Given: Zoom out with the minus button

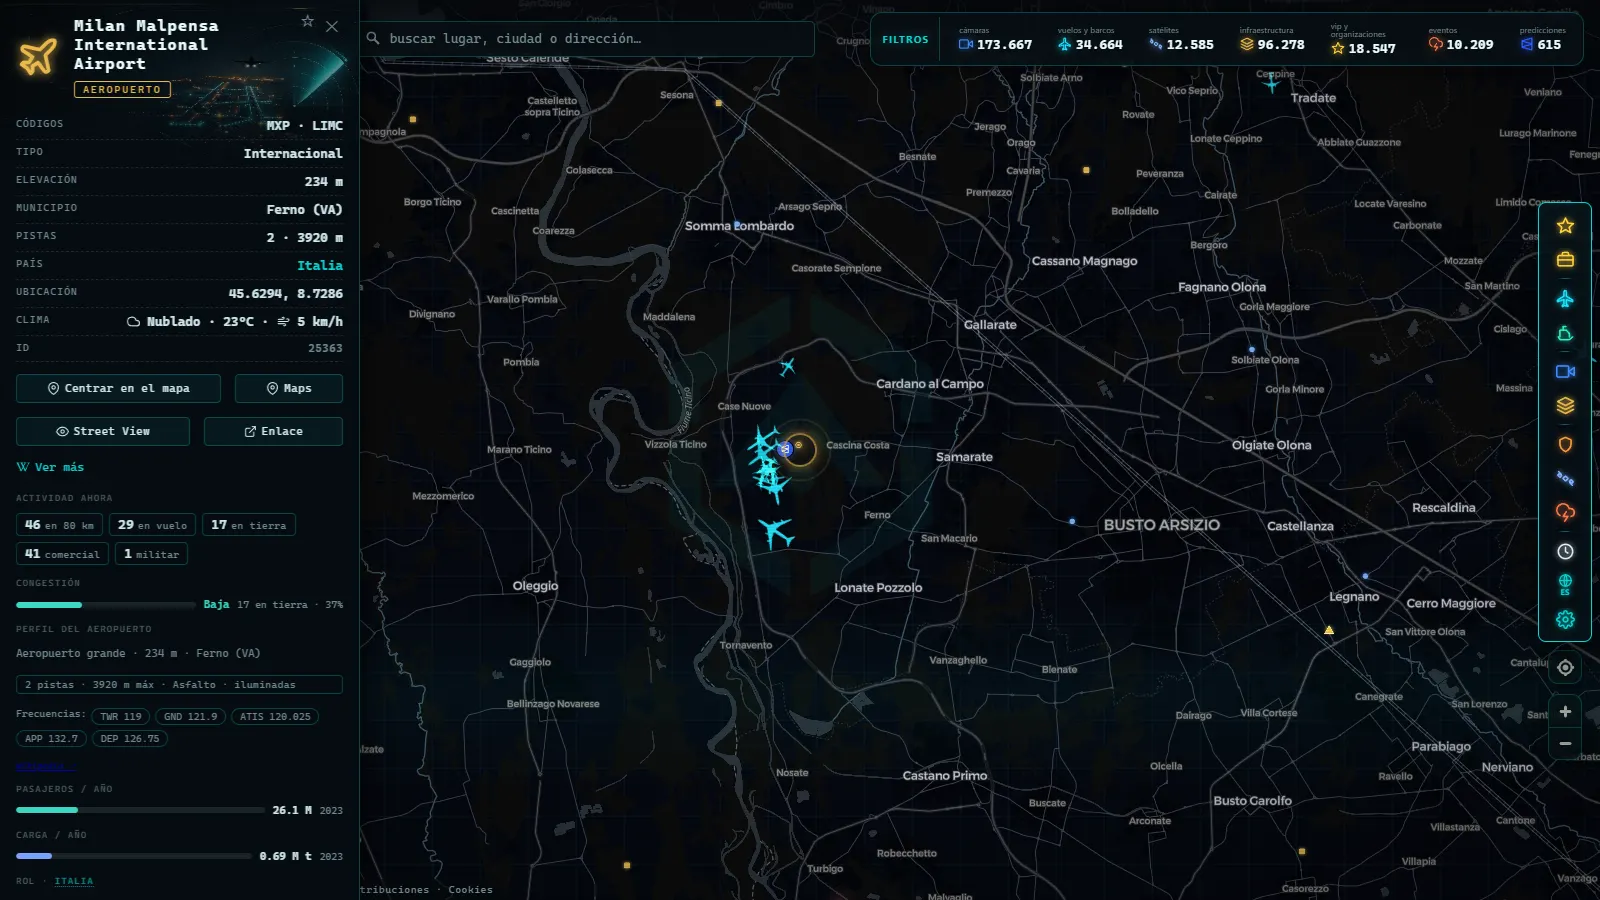Looking at the screenshot, I should coord(1565,744).
